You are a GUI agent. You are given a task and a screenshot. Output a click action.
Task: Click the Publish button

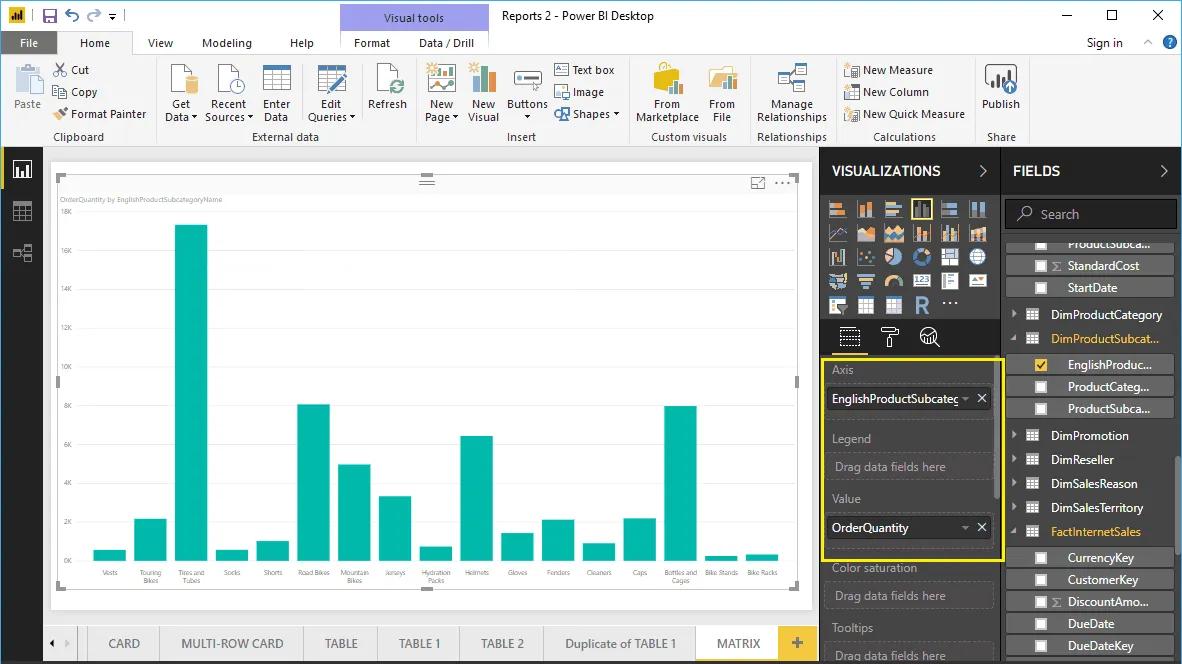(x=999, y=89)
